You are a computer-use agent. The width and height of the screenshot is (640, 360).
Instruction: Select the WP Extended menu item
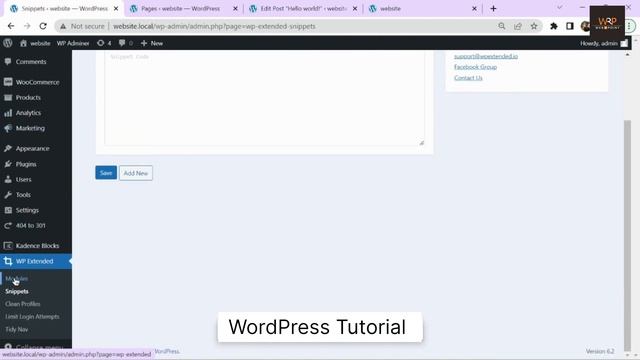36,261
